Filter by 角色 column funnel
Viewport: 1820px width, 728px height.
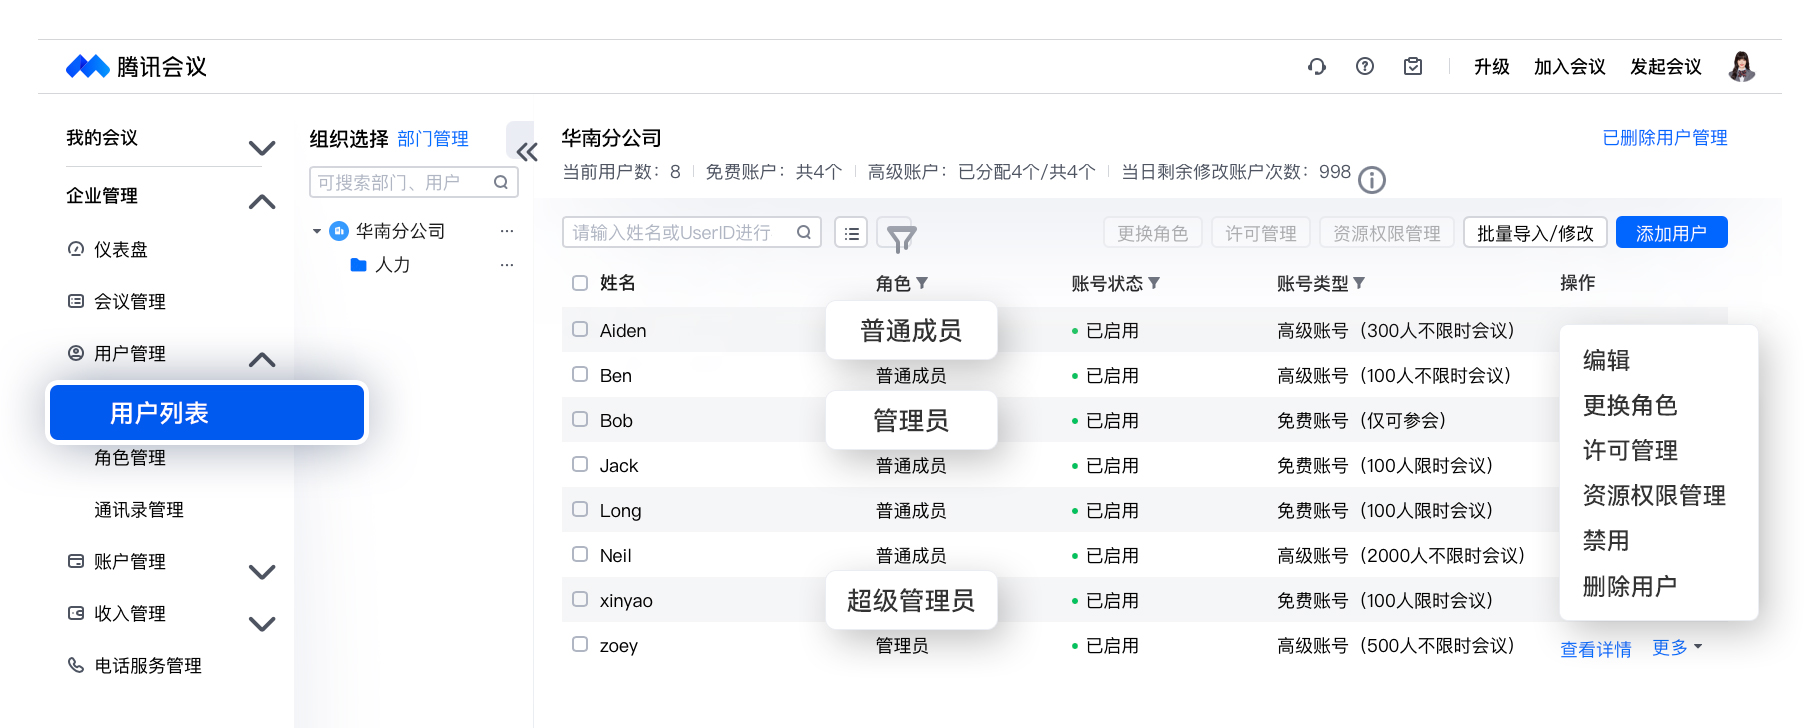pos(922,283)
